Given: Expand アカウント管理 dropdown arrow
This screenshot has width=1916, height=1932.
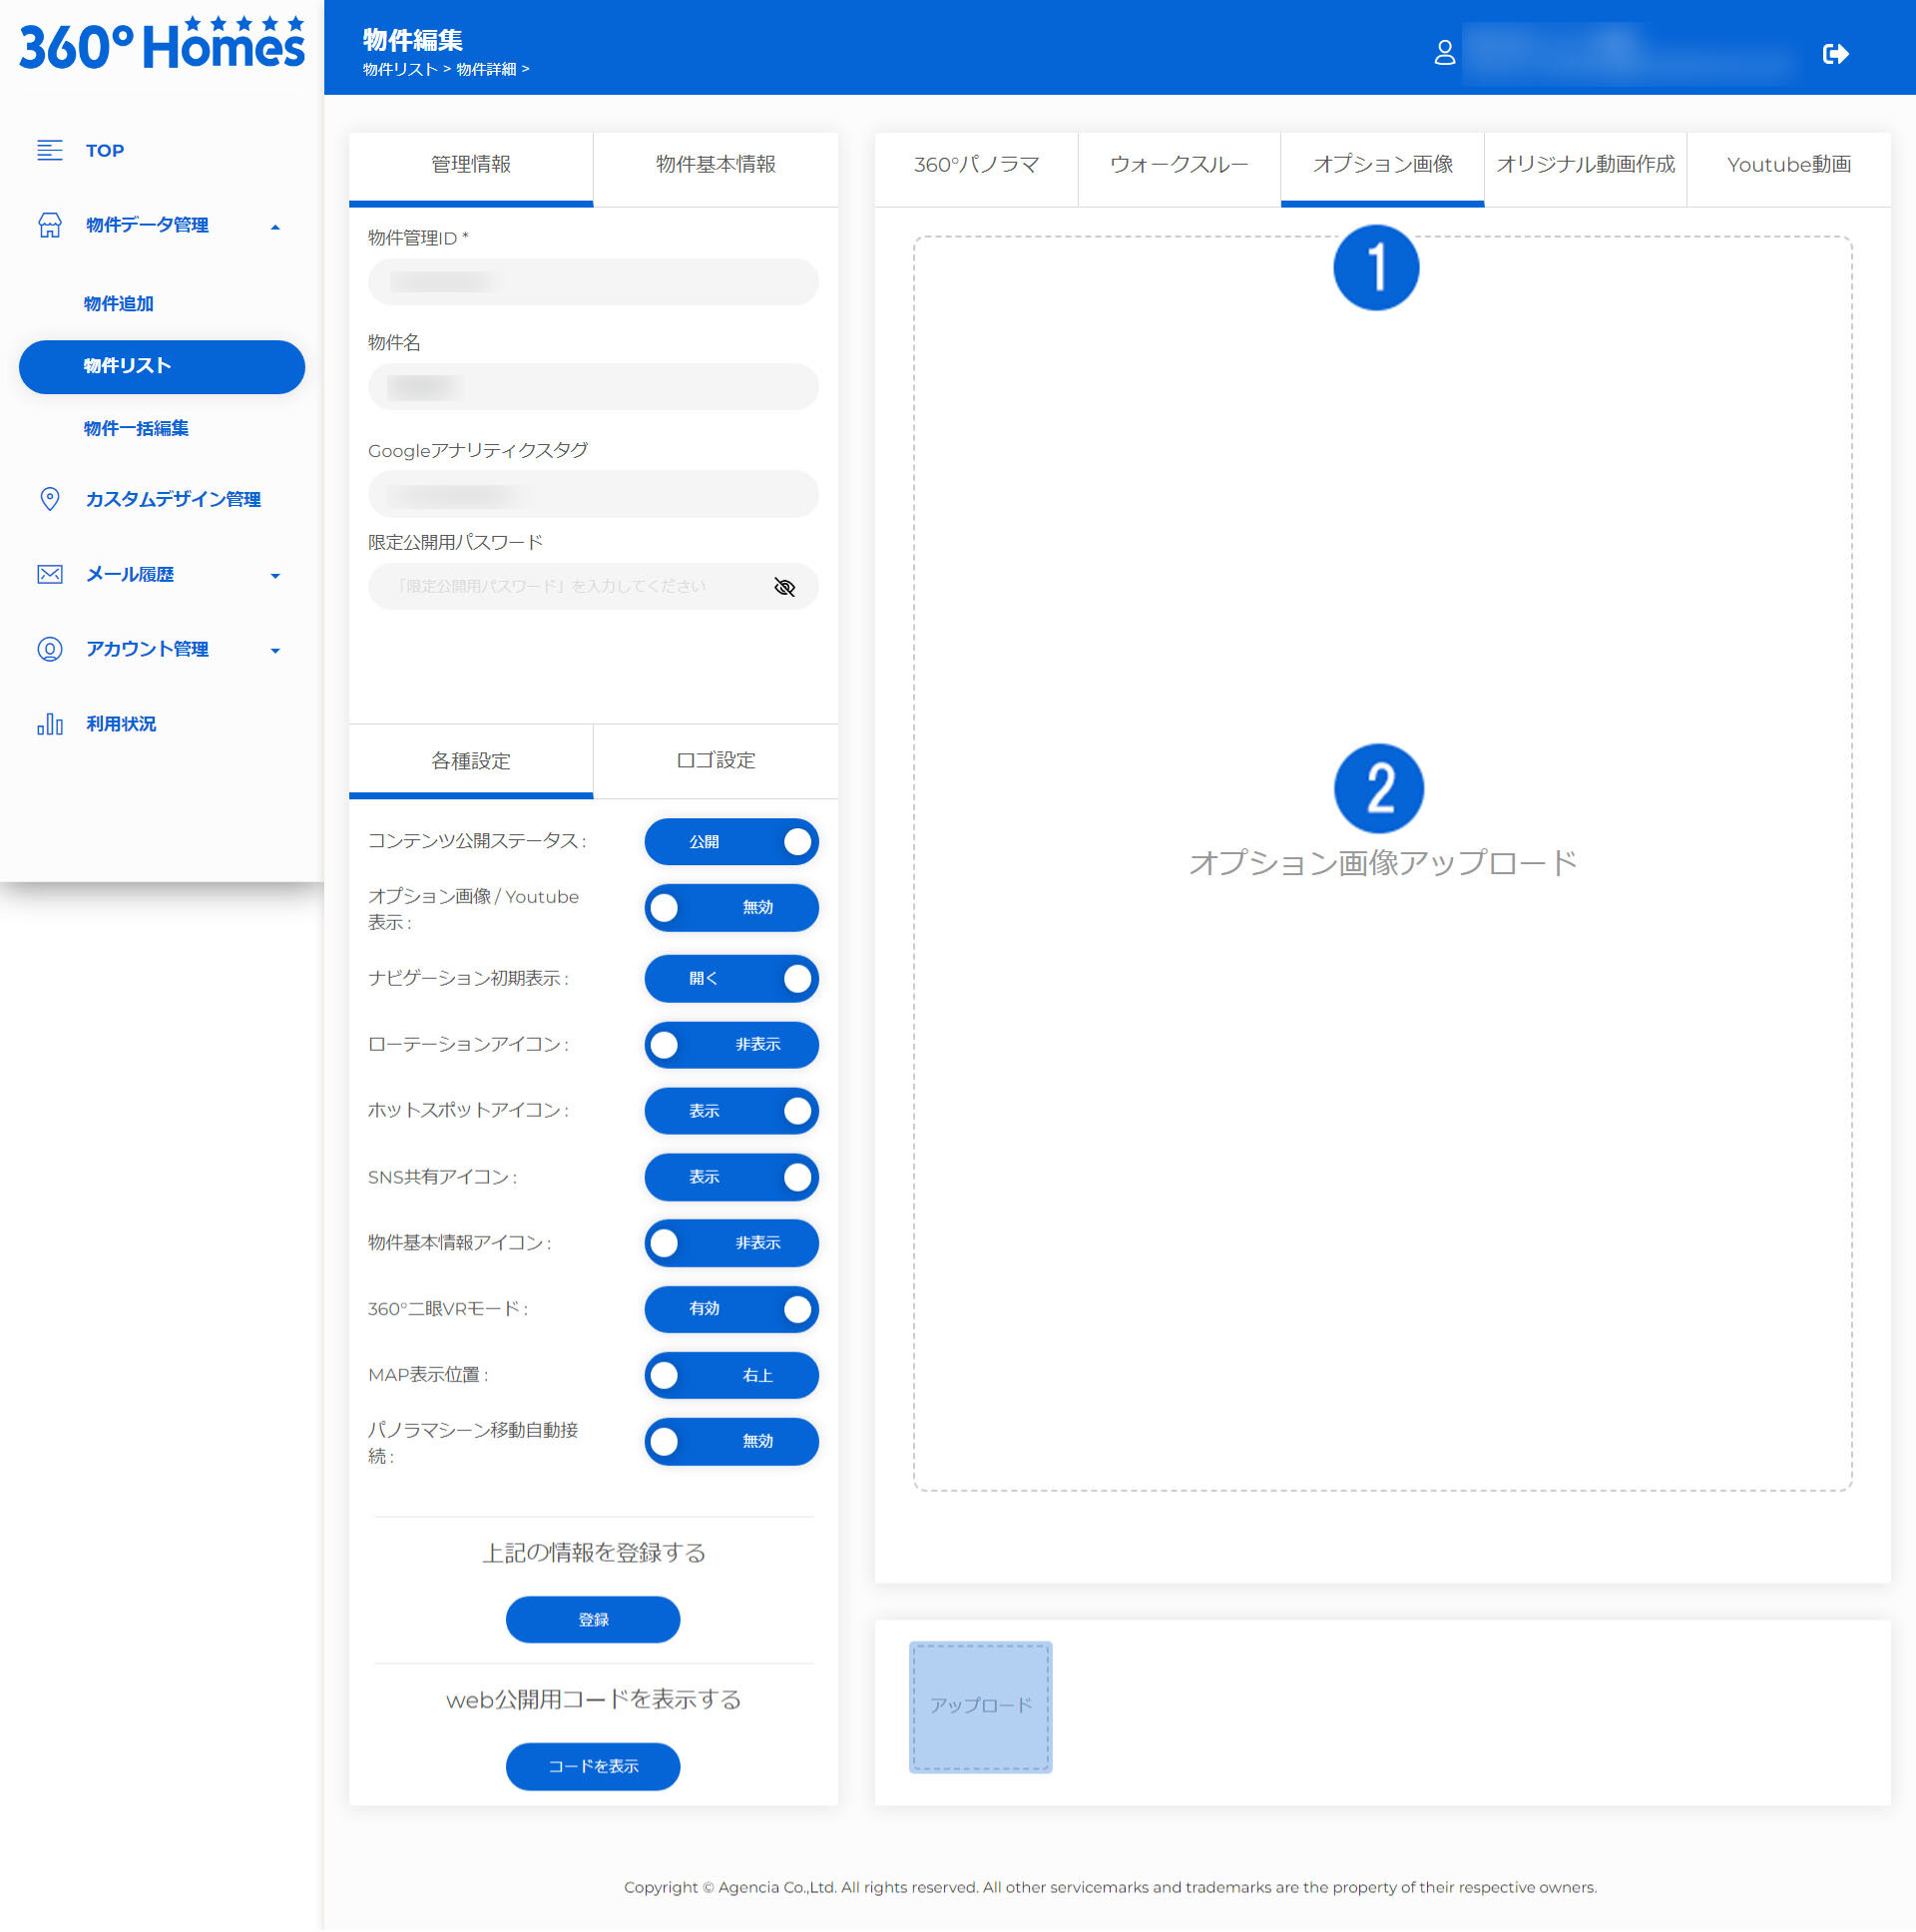Looking at the screenshot, I should pyautogui.click(x=275, y=651).
